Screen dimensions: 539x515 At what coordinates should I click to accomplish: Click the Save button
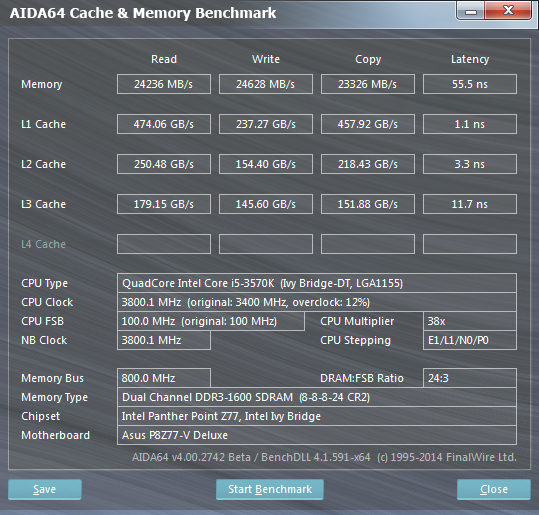coord(45,489)
